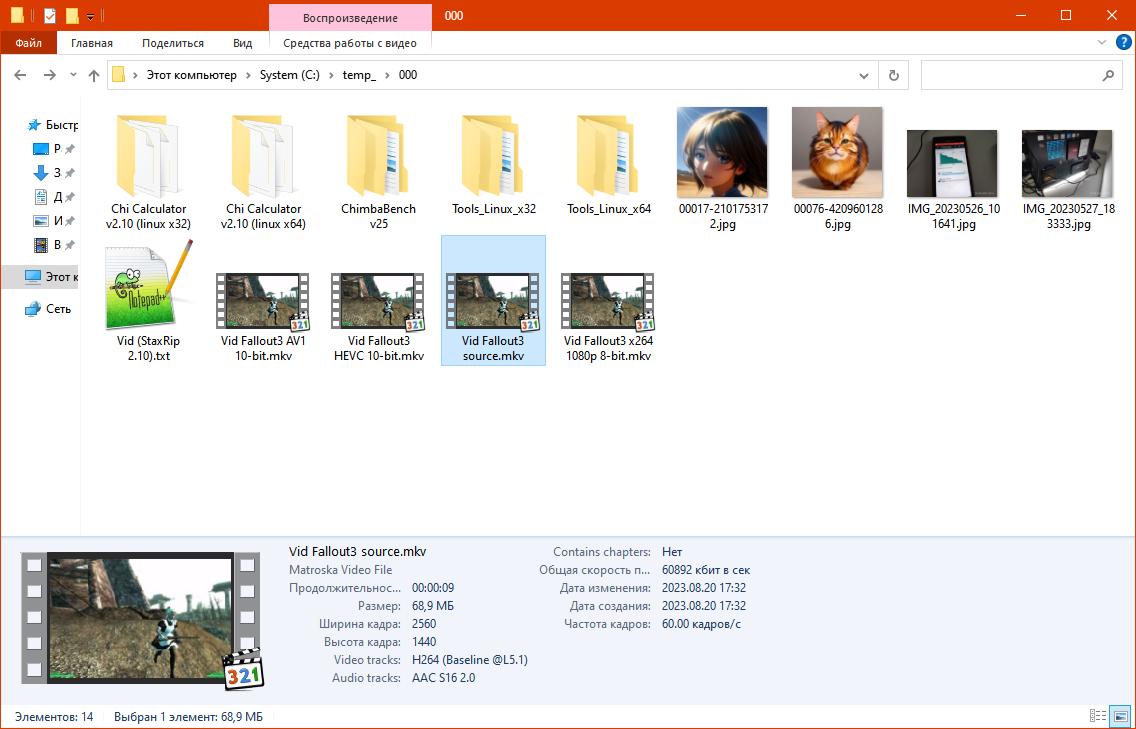Click the H264 (Baseline @L5.1) video tracks value
Viewport: 1136px width, 729px height.
[469, 659]
